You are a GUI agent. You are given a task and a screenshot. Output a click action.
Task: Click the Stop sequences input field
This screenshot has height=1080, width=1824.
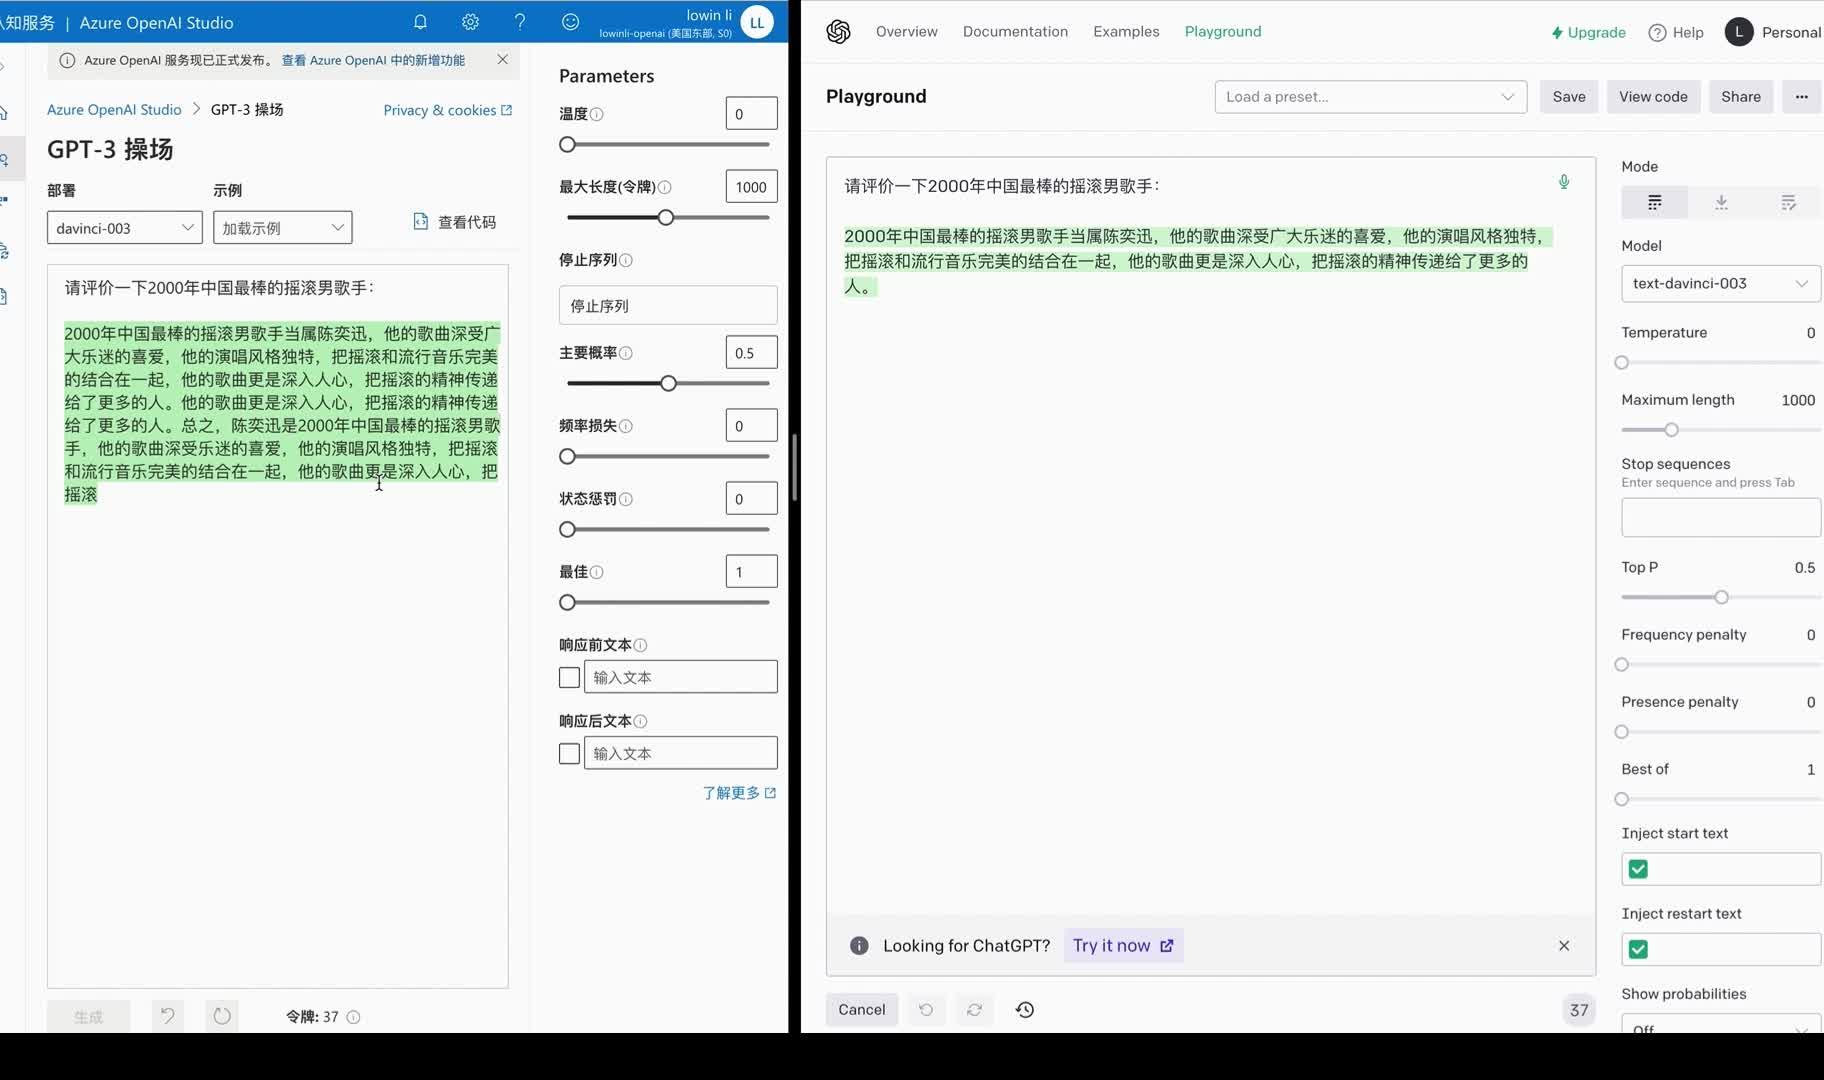pyautogui.click(x=1719, y=517)
